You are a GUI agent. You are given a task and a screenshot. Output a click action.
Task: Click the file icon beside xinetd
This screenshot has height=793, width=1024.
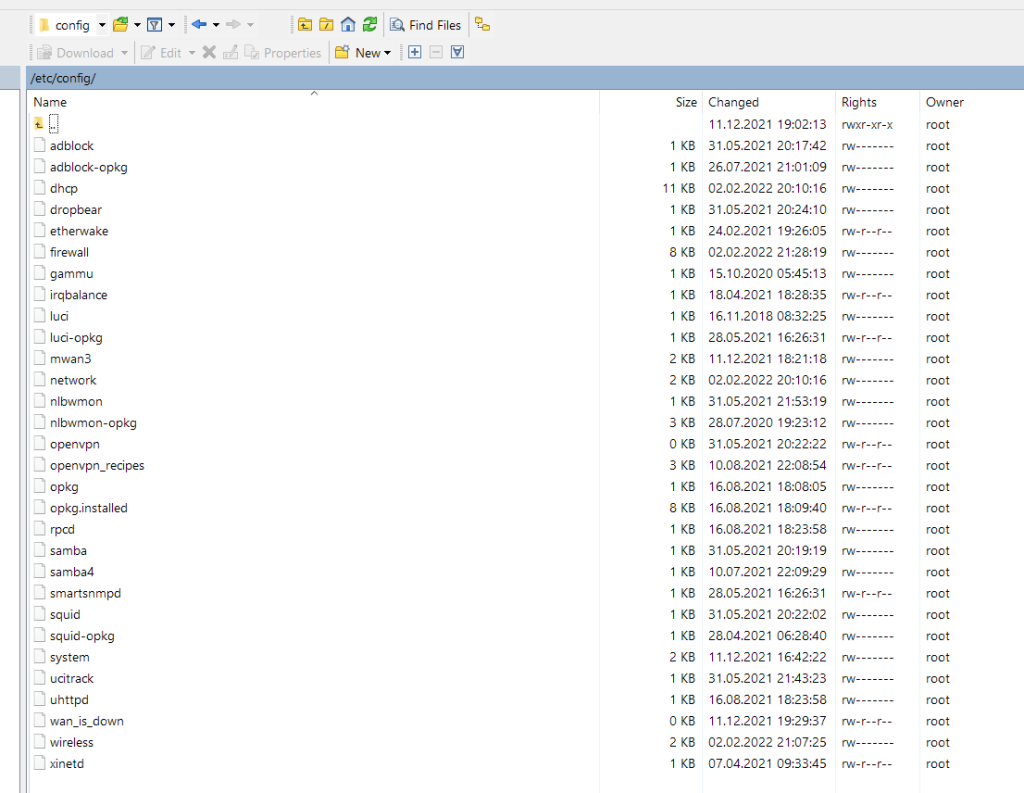(40, 764)
